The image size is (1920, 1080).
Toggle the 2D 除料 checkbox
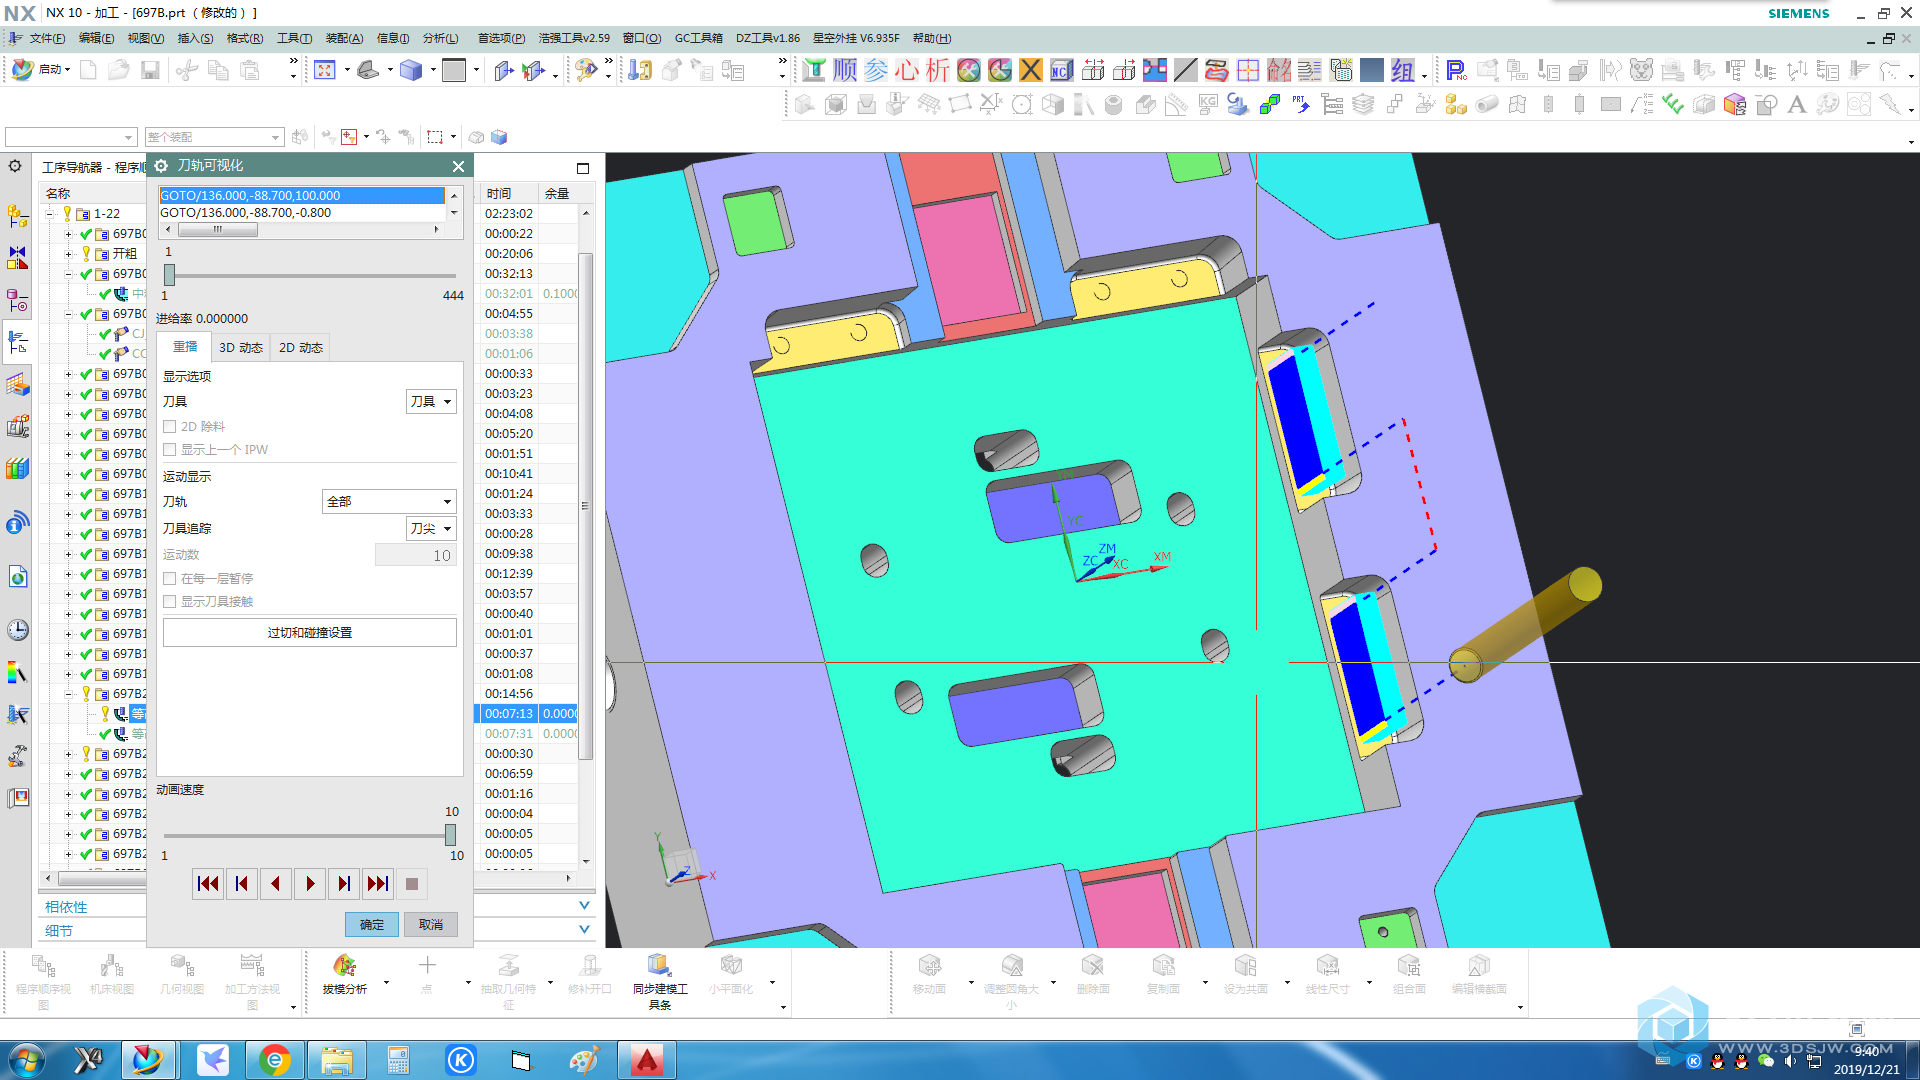click(170, 427)
